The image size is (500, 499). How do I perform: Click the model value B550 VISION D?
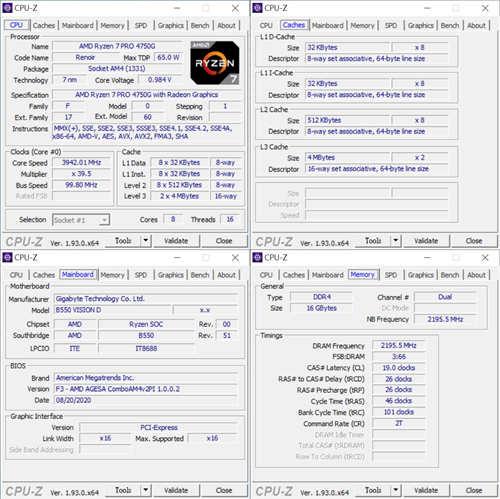click(x=113, y=310)
